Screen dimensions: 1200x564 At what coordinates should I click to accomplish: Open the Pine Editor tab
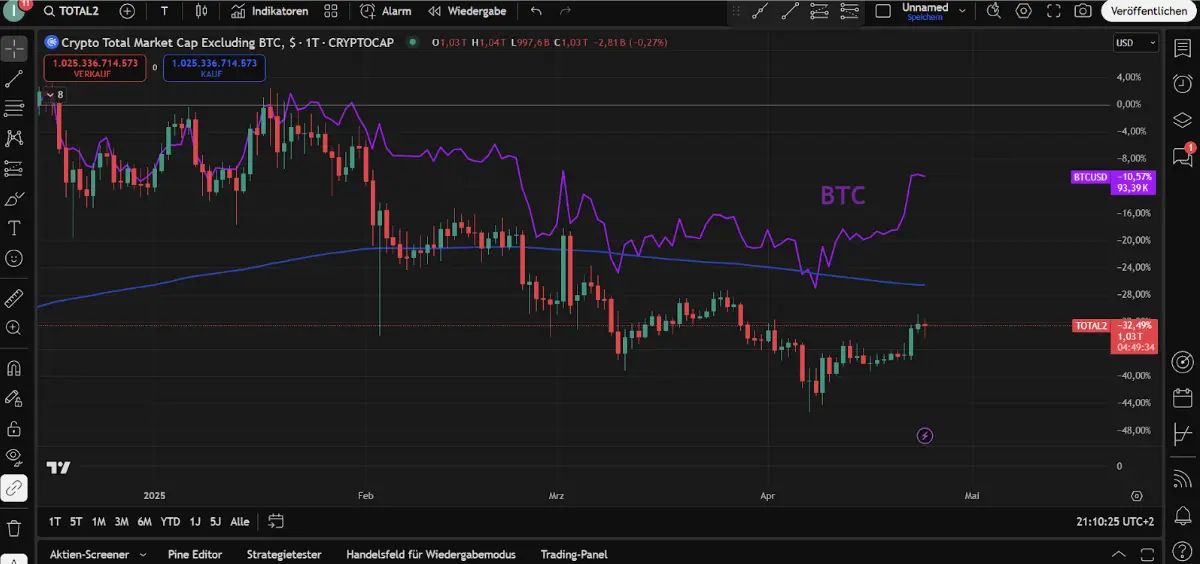coord(195,554)
